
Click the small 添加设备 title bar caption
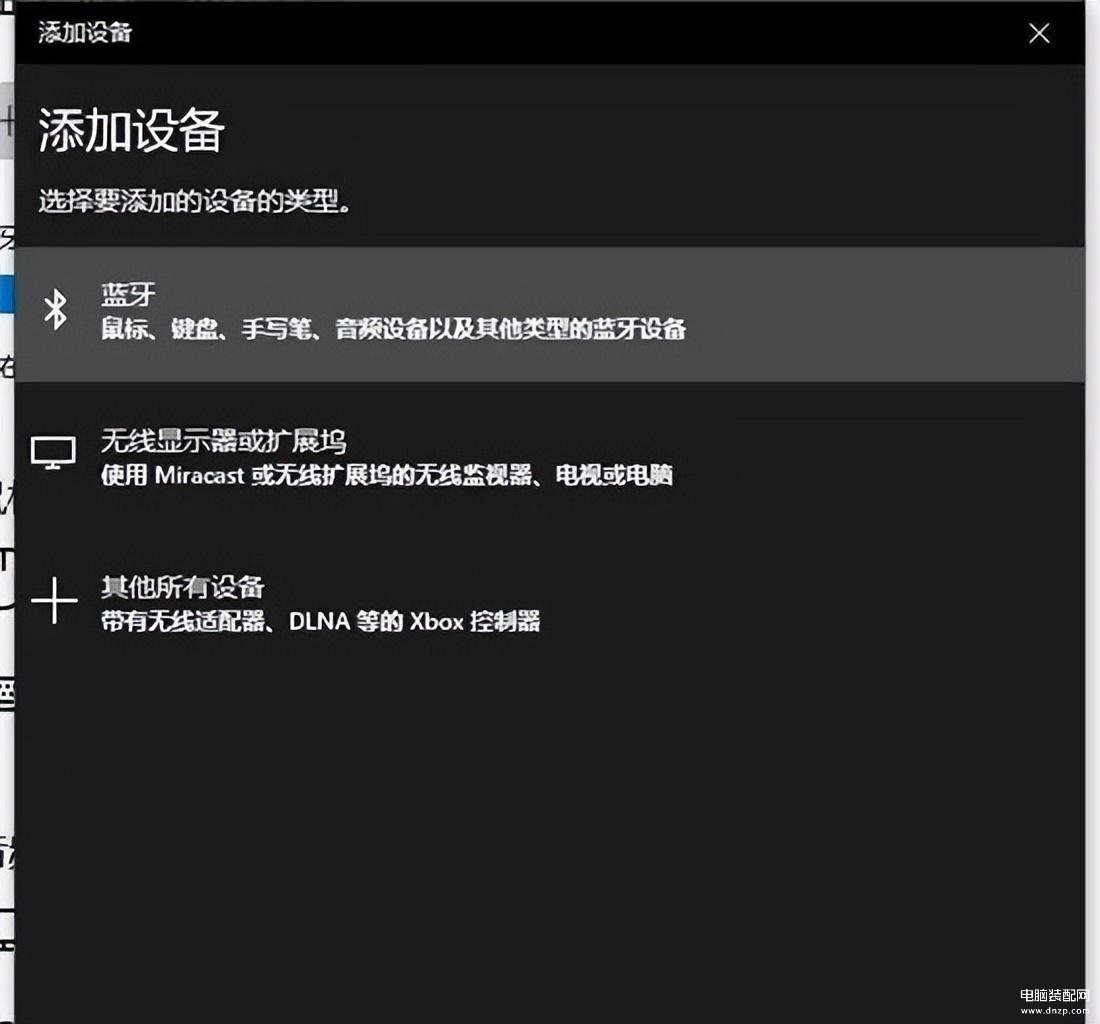pos(85,33)
